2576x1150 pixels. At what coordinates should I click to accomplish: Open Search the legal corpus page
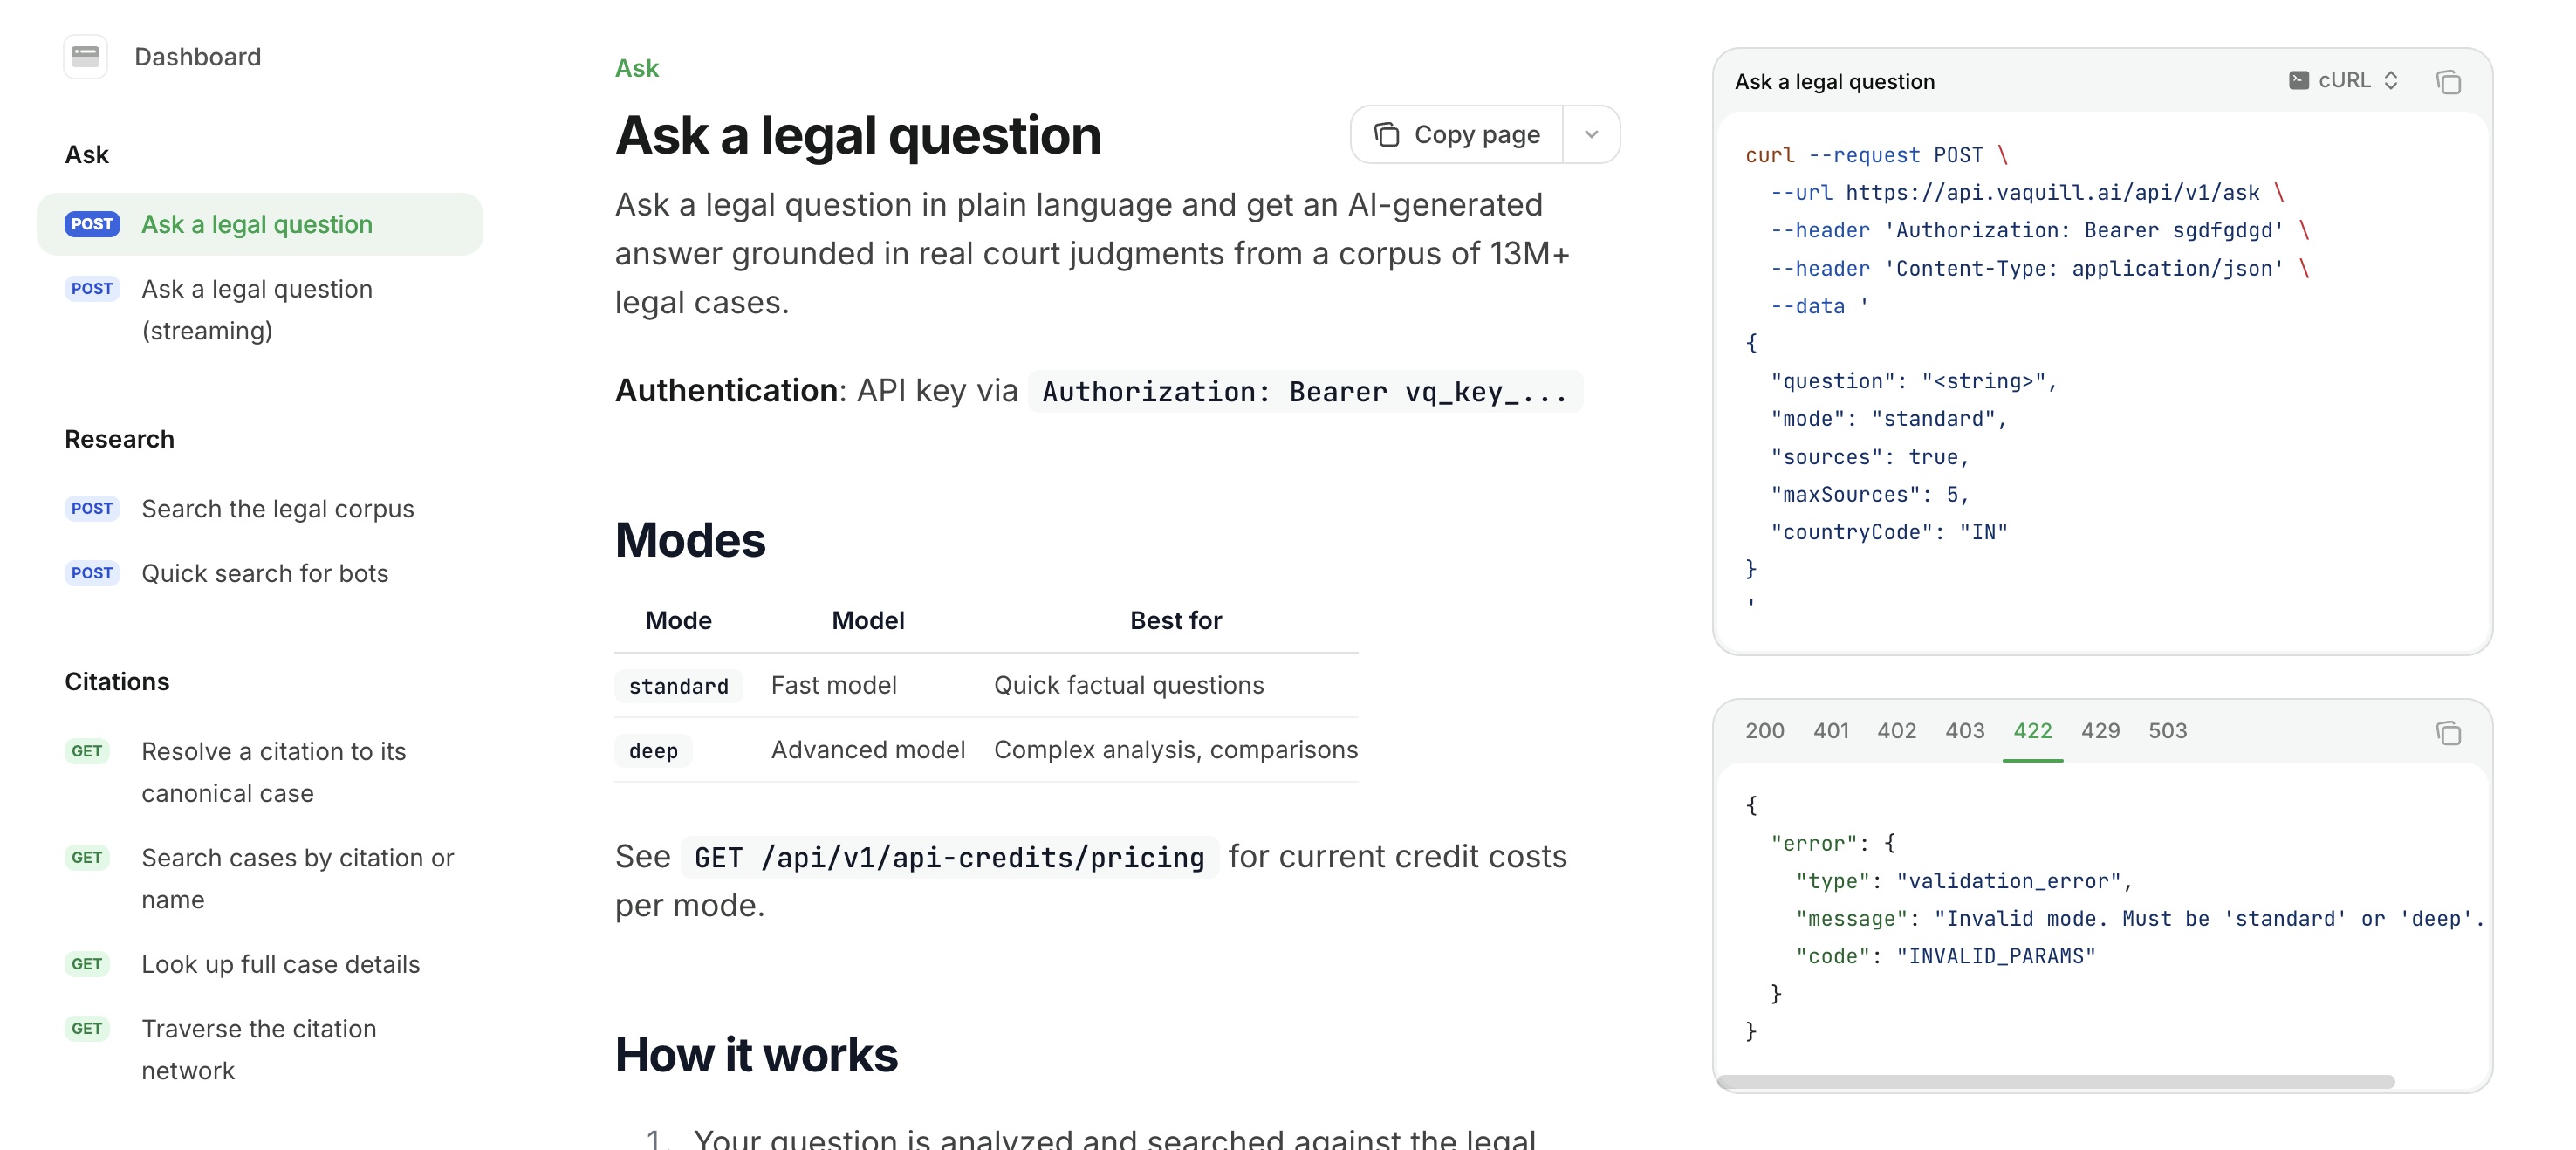click(260, 509)
